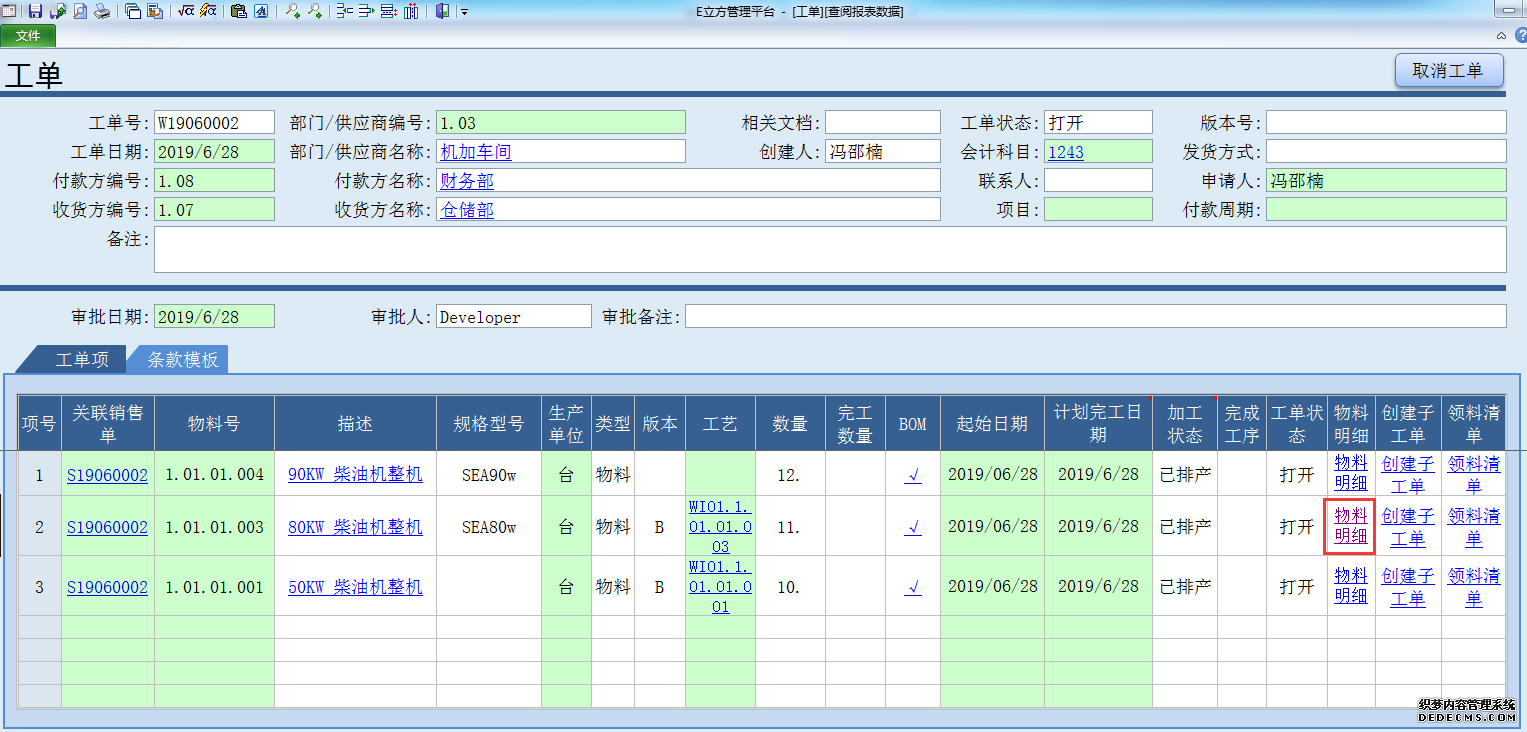Click the blue letter A format icon
This screenshot has width=1527, height=732.
(261, 11)
